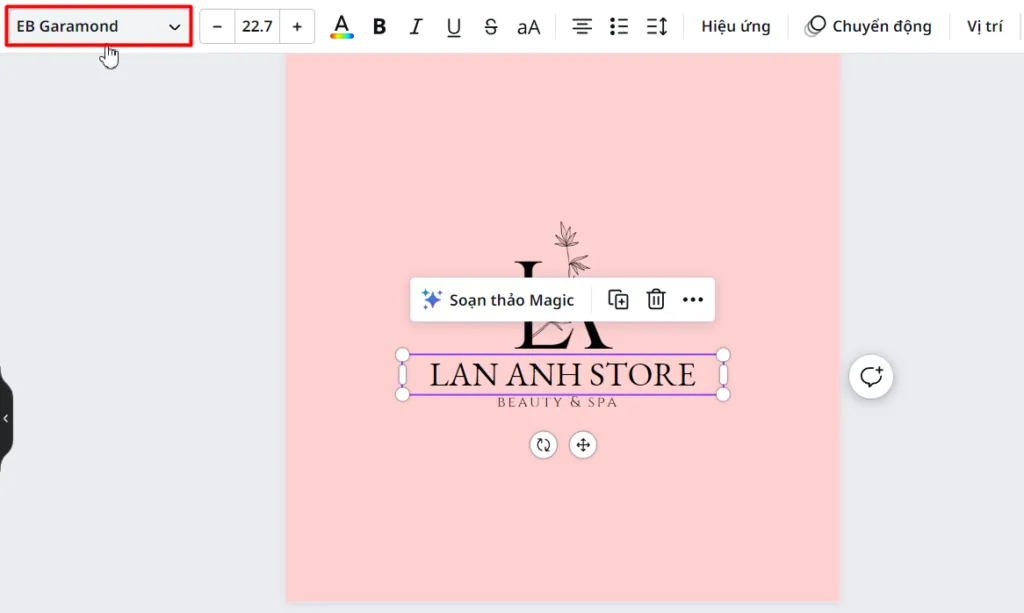Change text case with aA icon

point(528,27)
